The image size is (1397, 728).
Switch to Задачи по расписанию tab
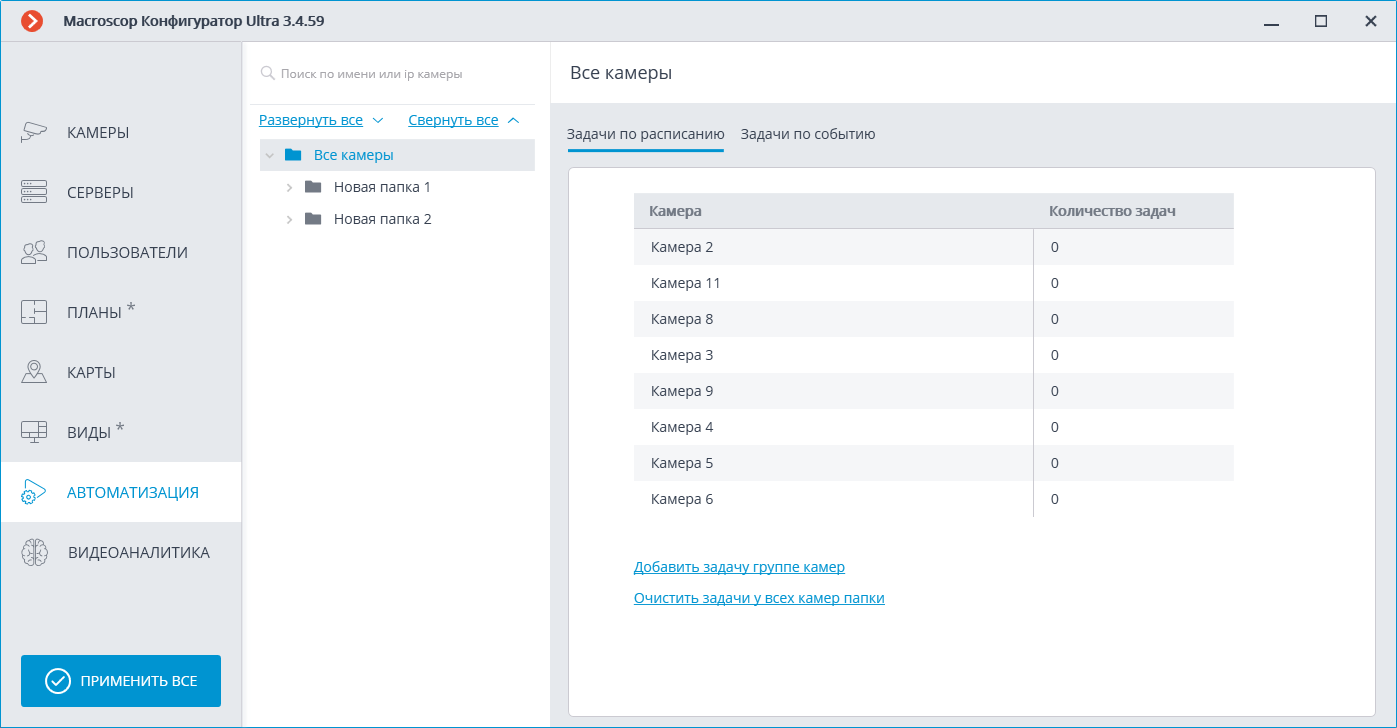645,134
